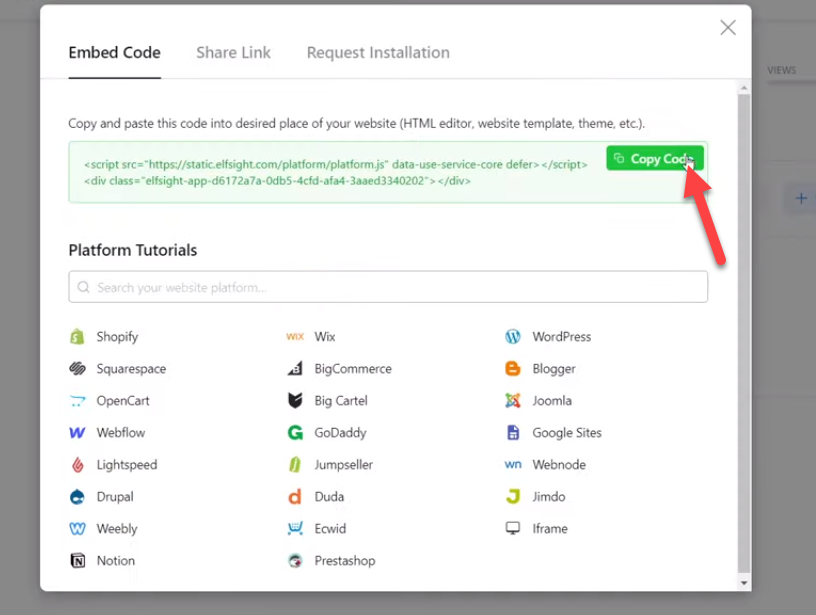
Task: Open the Notion tutorial link
Action: point(116,560)
